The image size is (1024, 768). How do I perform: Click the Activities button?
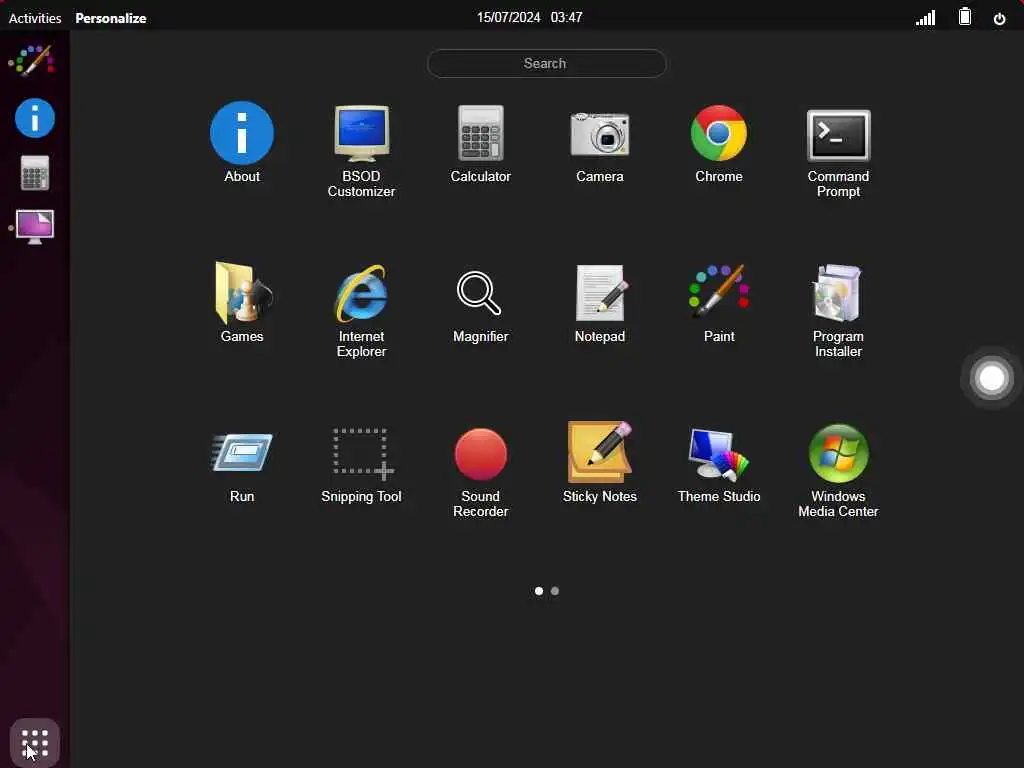point(35,18)
